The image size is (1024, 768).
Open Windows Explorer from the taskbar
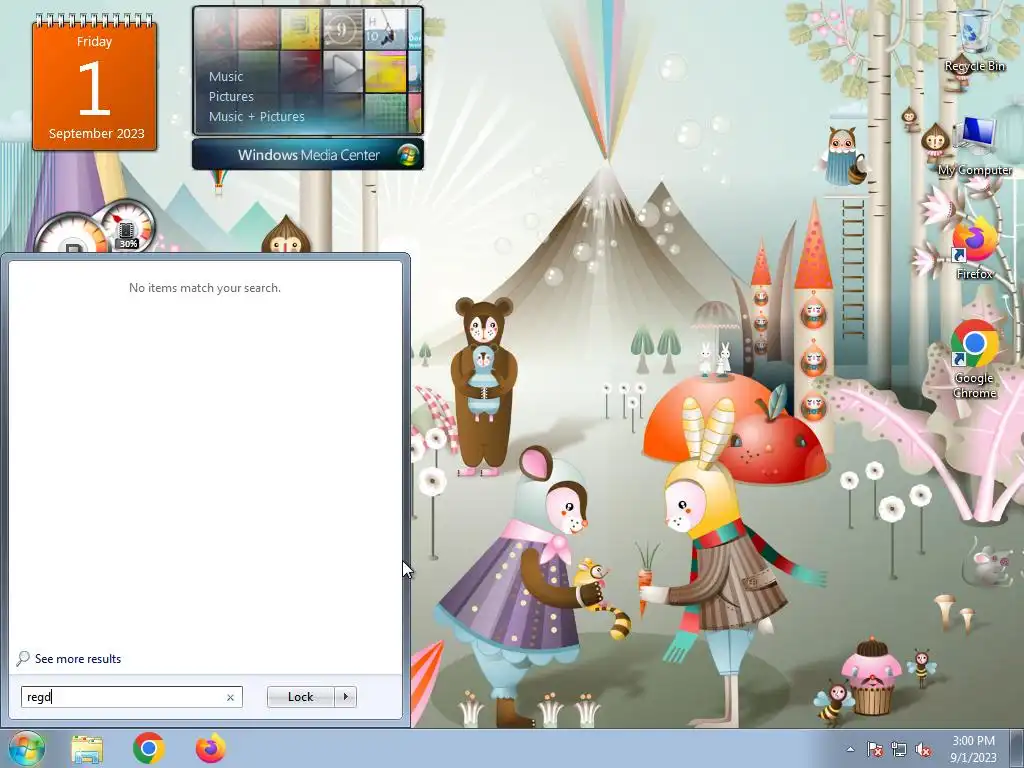click(x=87, y=748)
